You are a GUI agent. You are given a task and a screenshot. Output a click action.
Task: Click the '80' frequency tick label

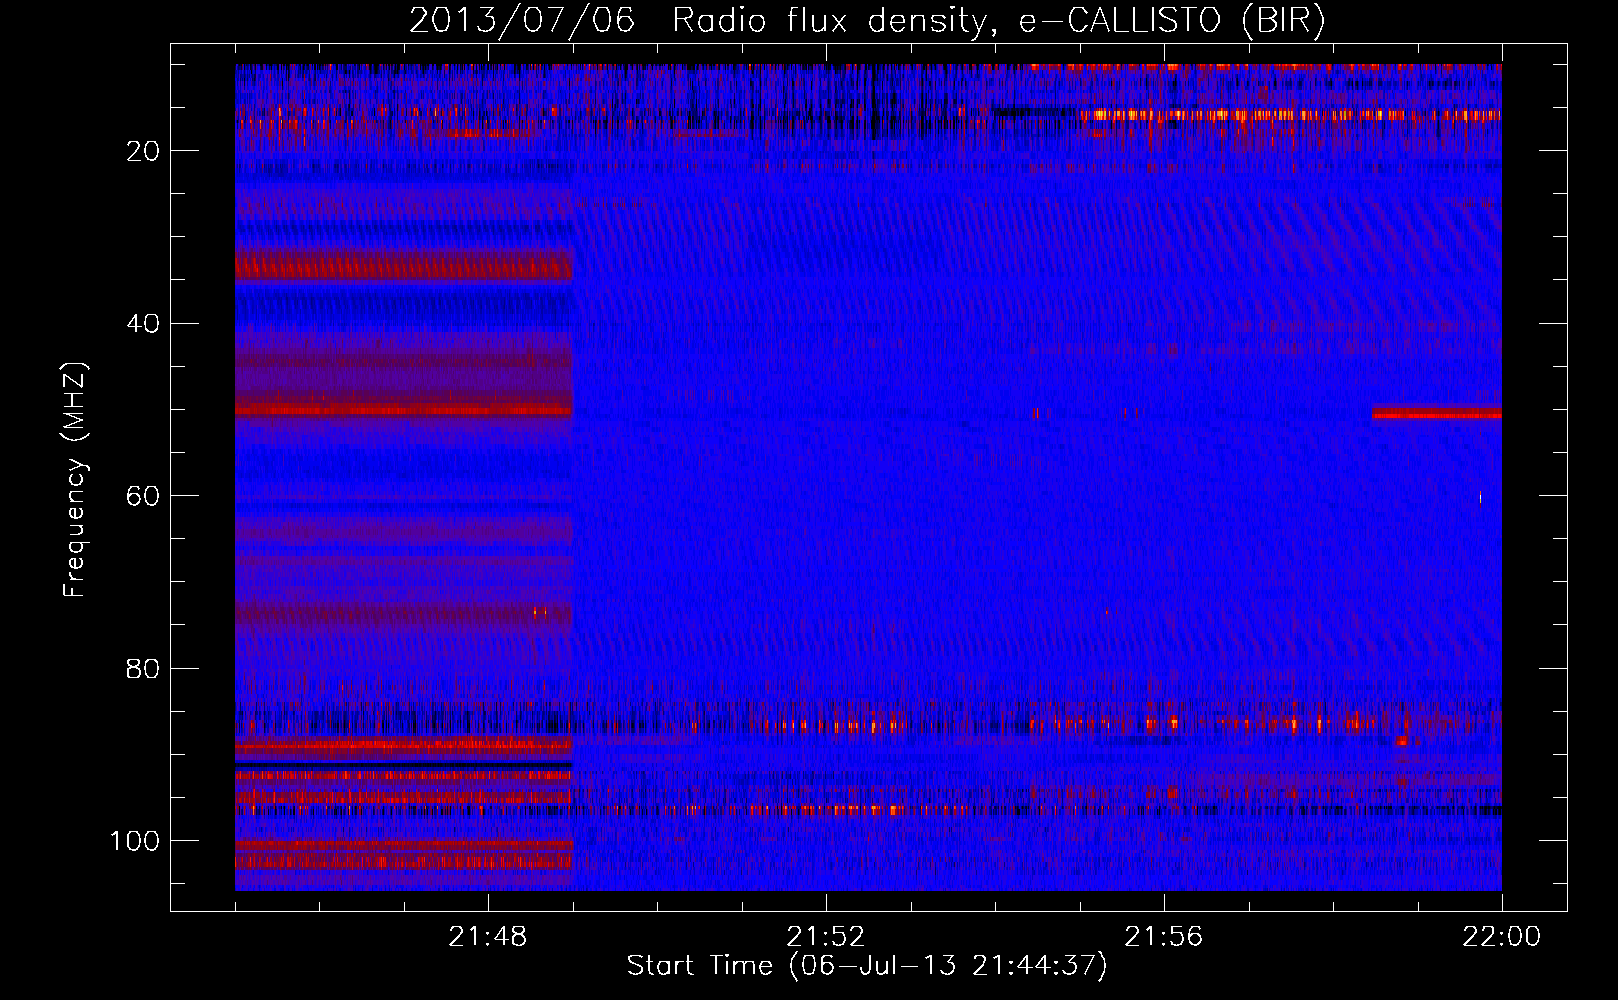coord(144,669)
